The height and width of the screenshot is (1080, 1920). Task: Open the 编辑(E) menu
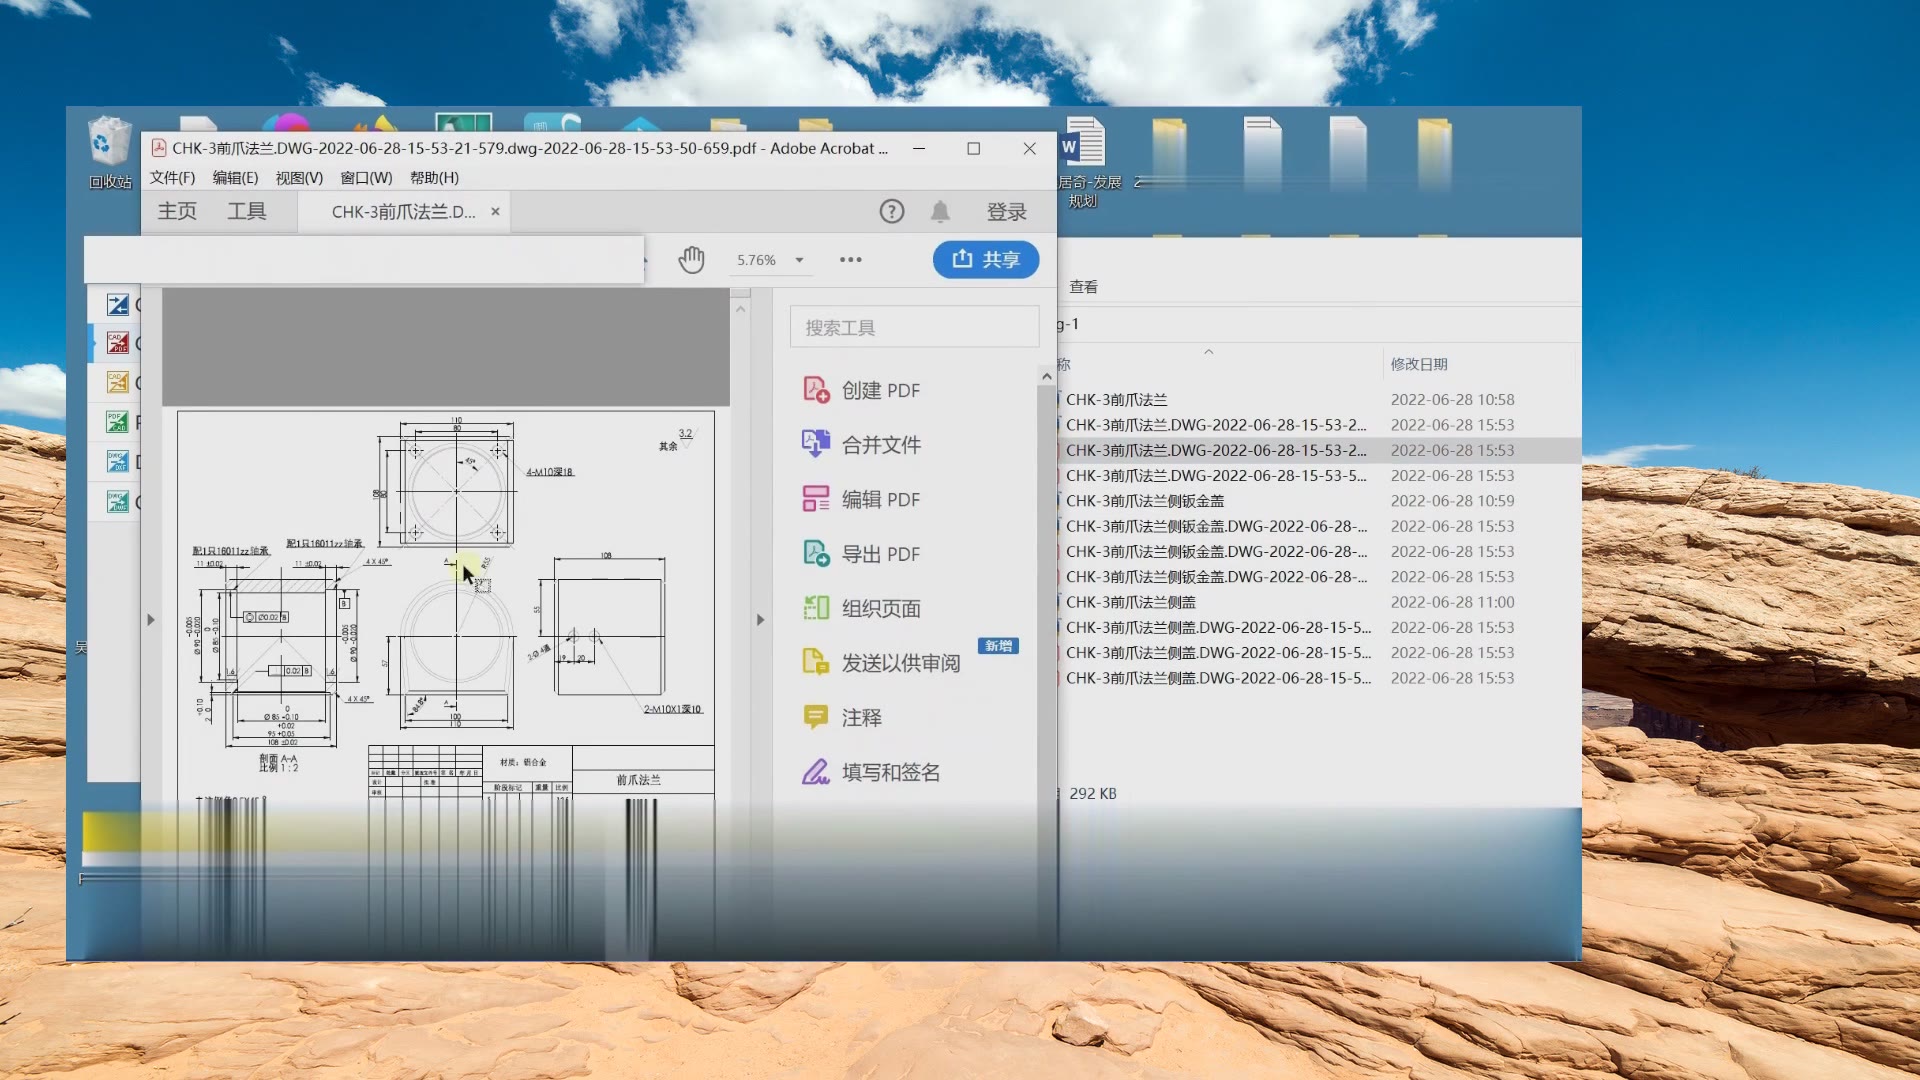[x=235, y=178]
